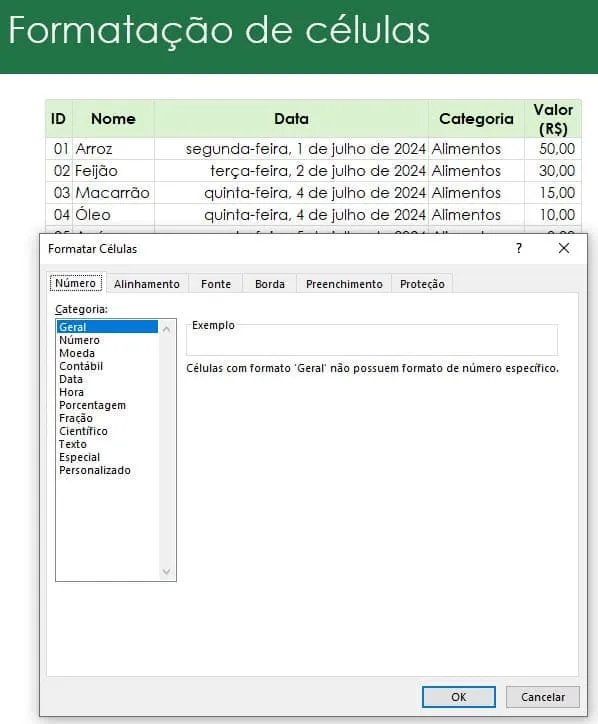The width and height of the screenshot is (598, 724).
Task: Click Alimentos in the Macarrão row
Action: click(x=476, y=193)
